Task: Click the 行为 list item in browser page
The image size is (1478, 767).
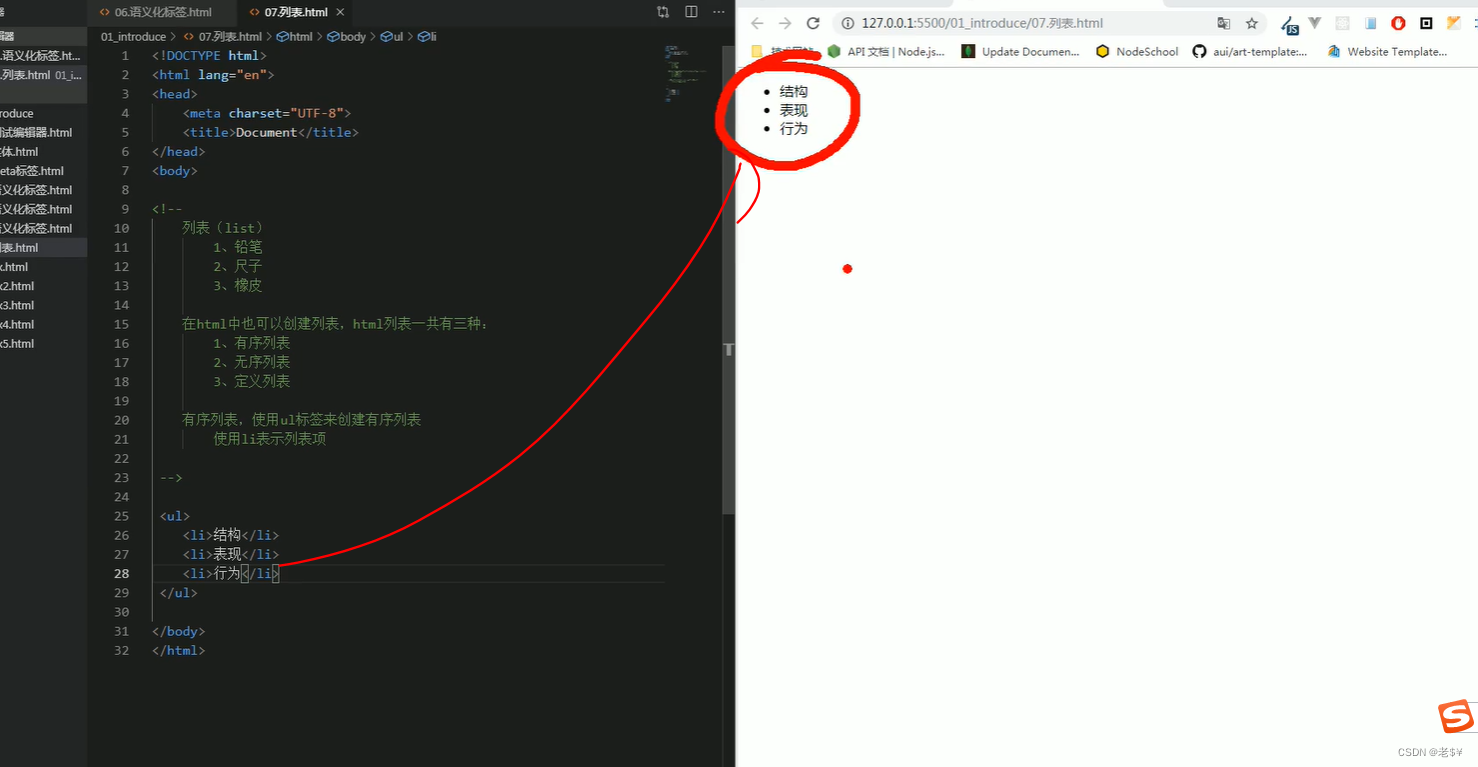Action: 794,129
